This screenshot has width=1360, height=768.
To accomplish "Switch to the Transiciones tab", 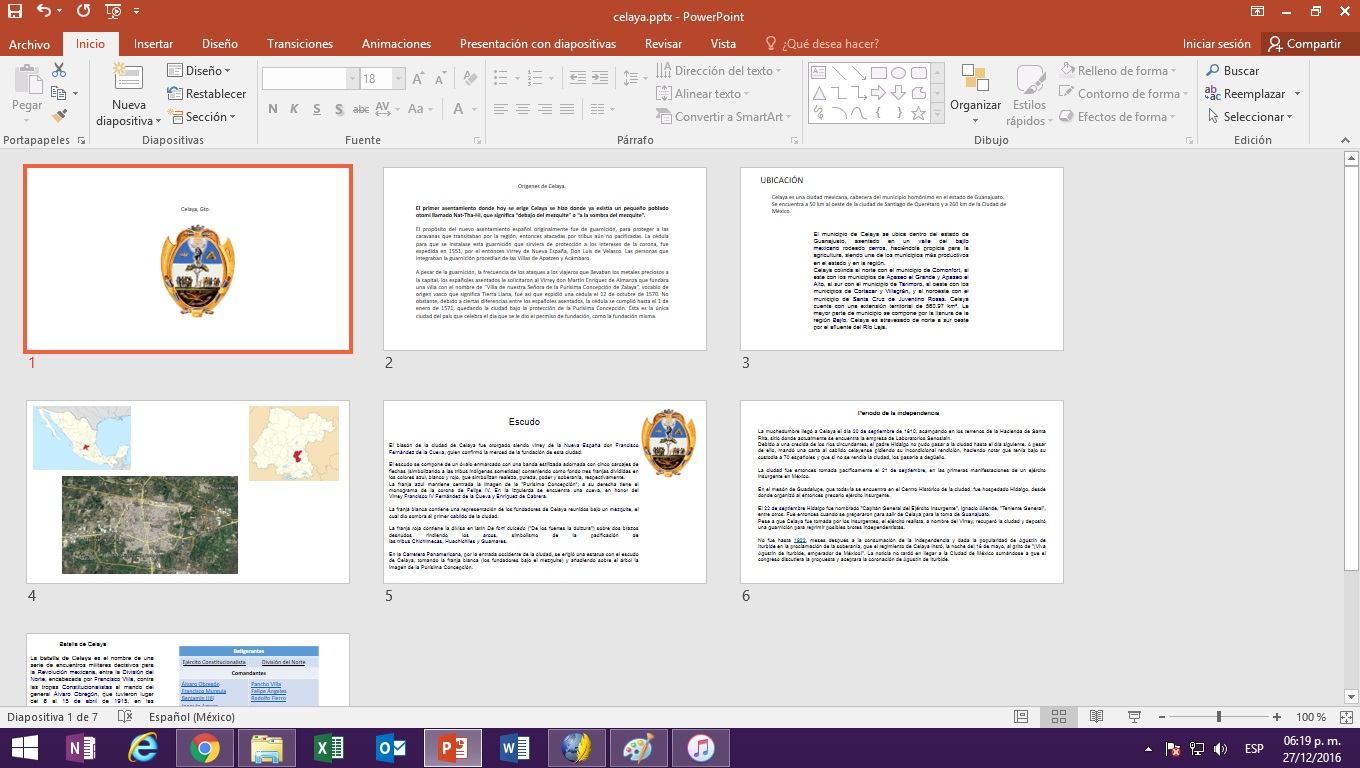I will [300, 44].
